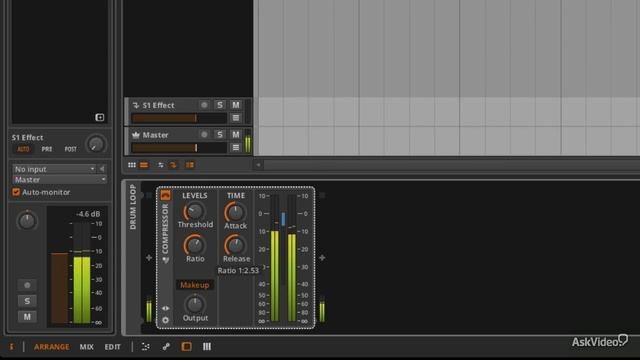This screenshot has height=360, width=640.
Task: Toggle the Auto-monitor checkbox
Action: point(16,192)
